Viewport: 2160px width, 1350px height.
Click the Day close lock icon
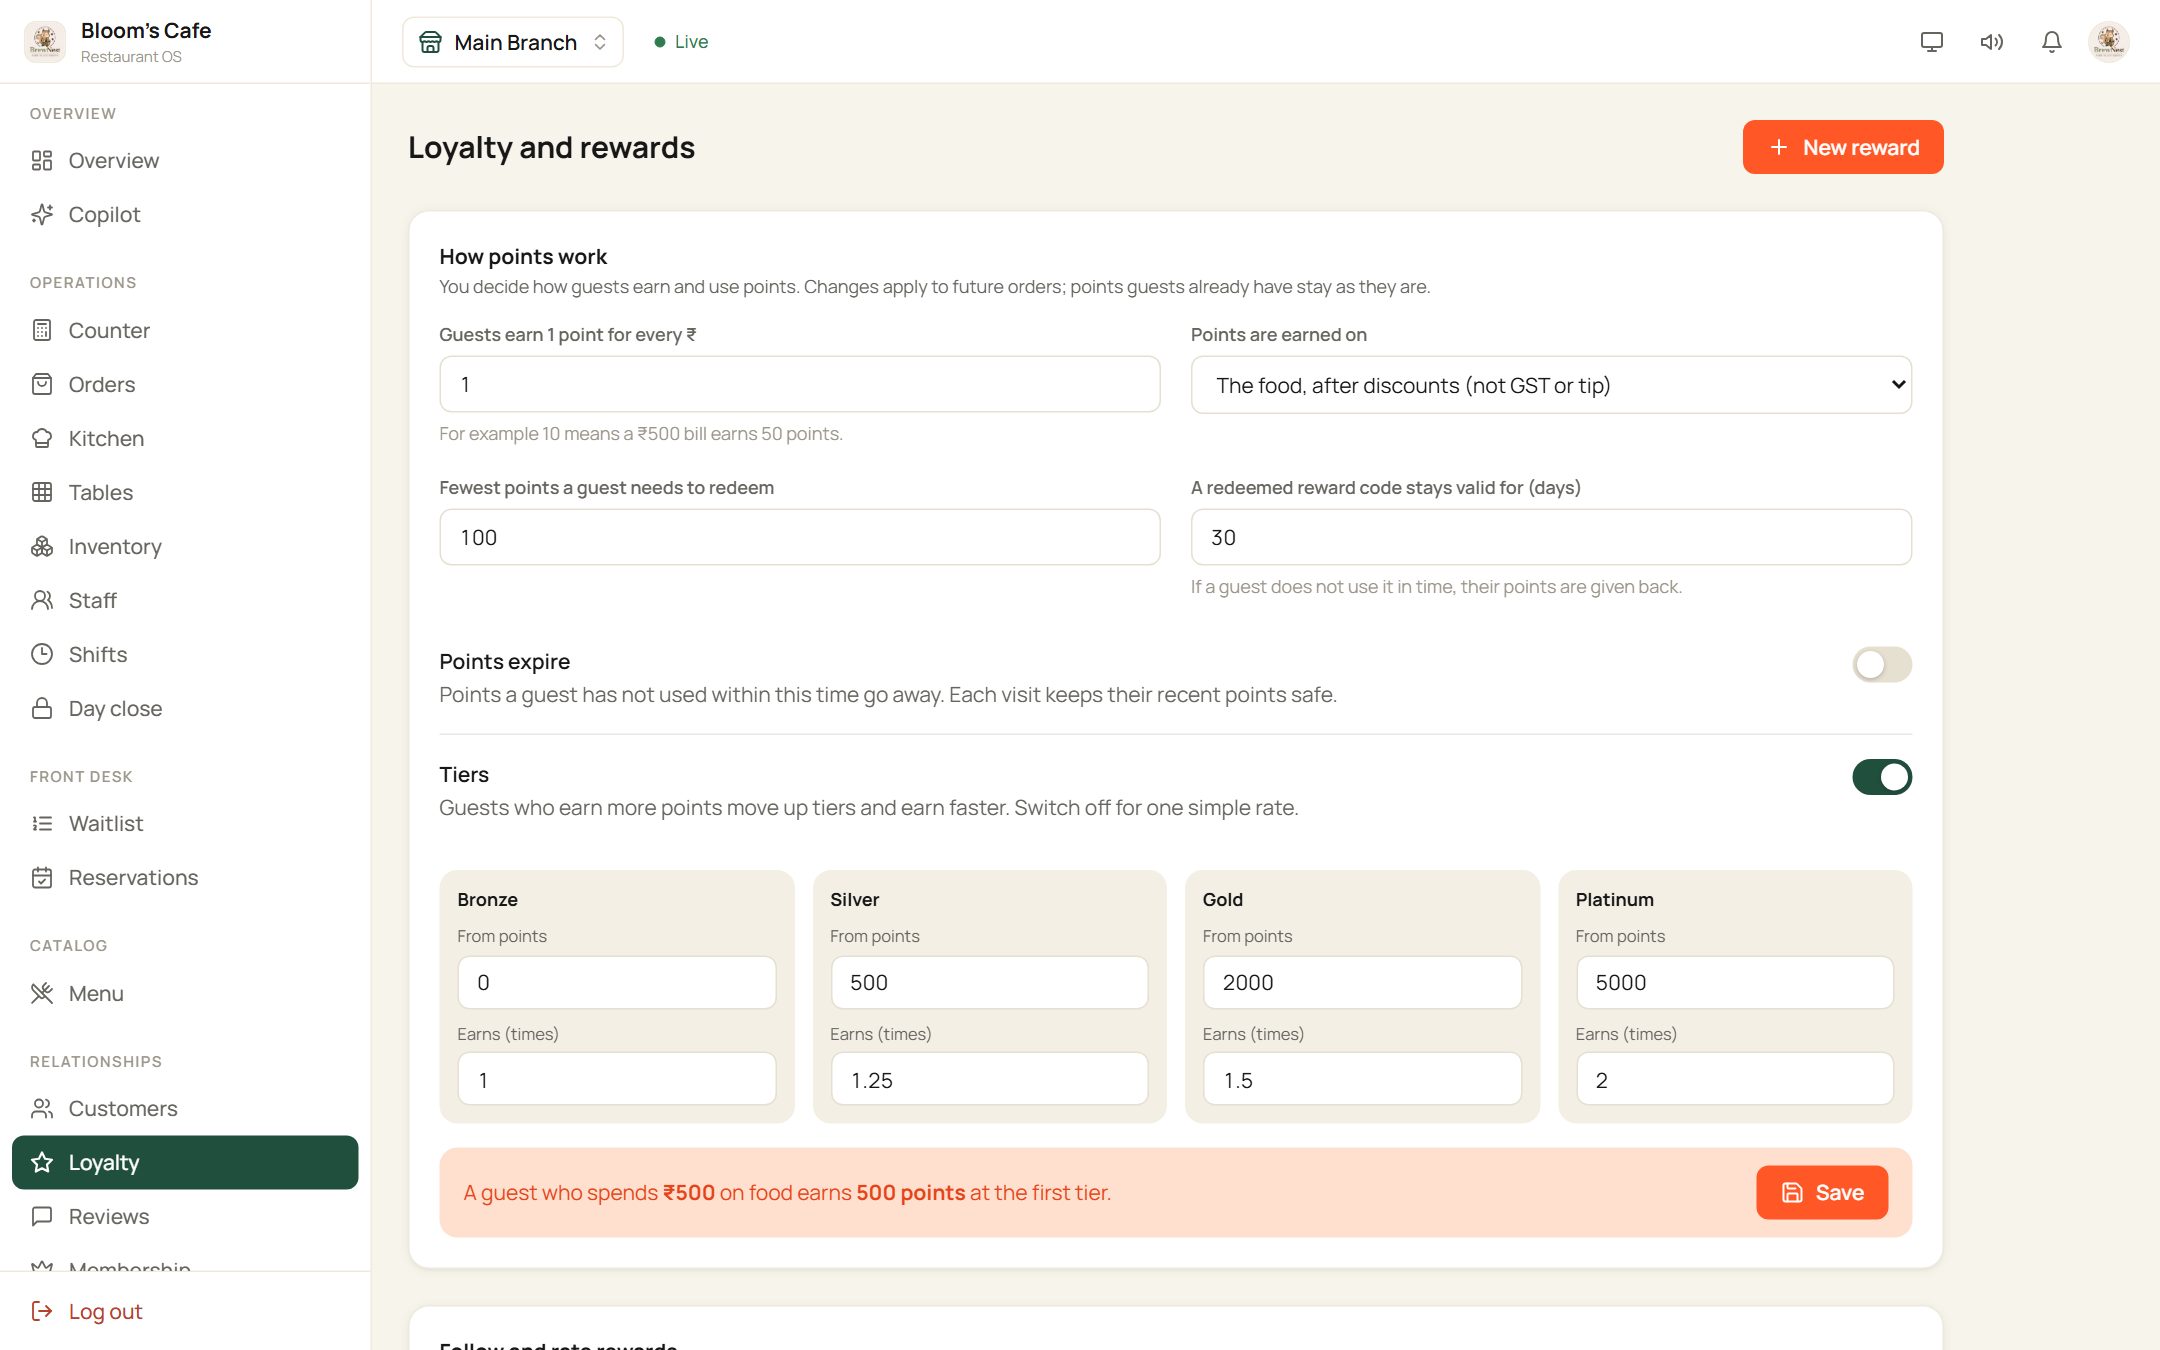click(x=42, y=709)
